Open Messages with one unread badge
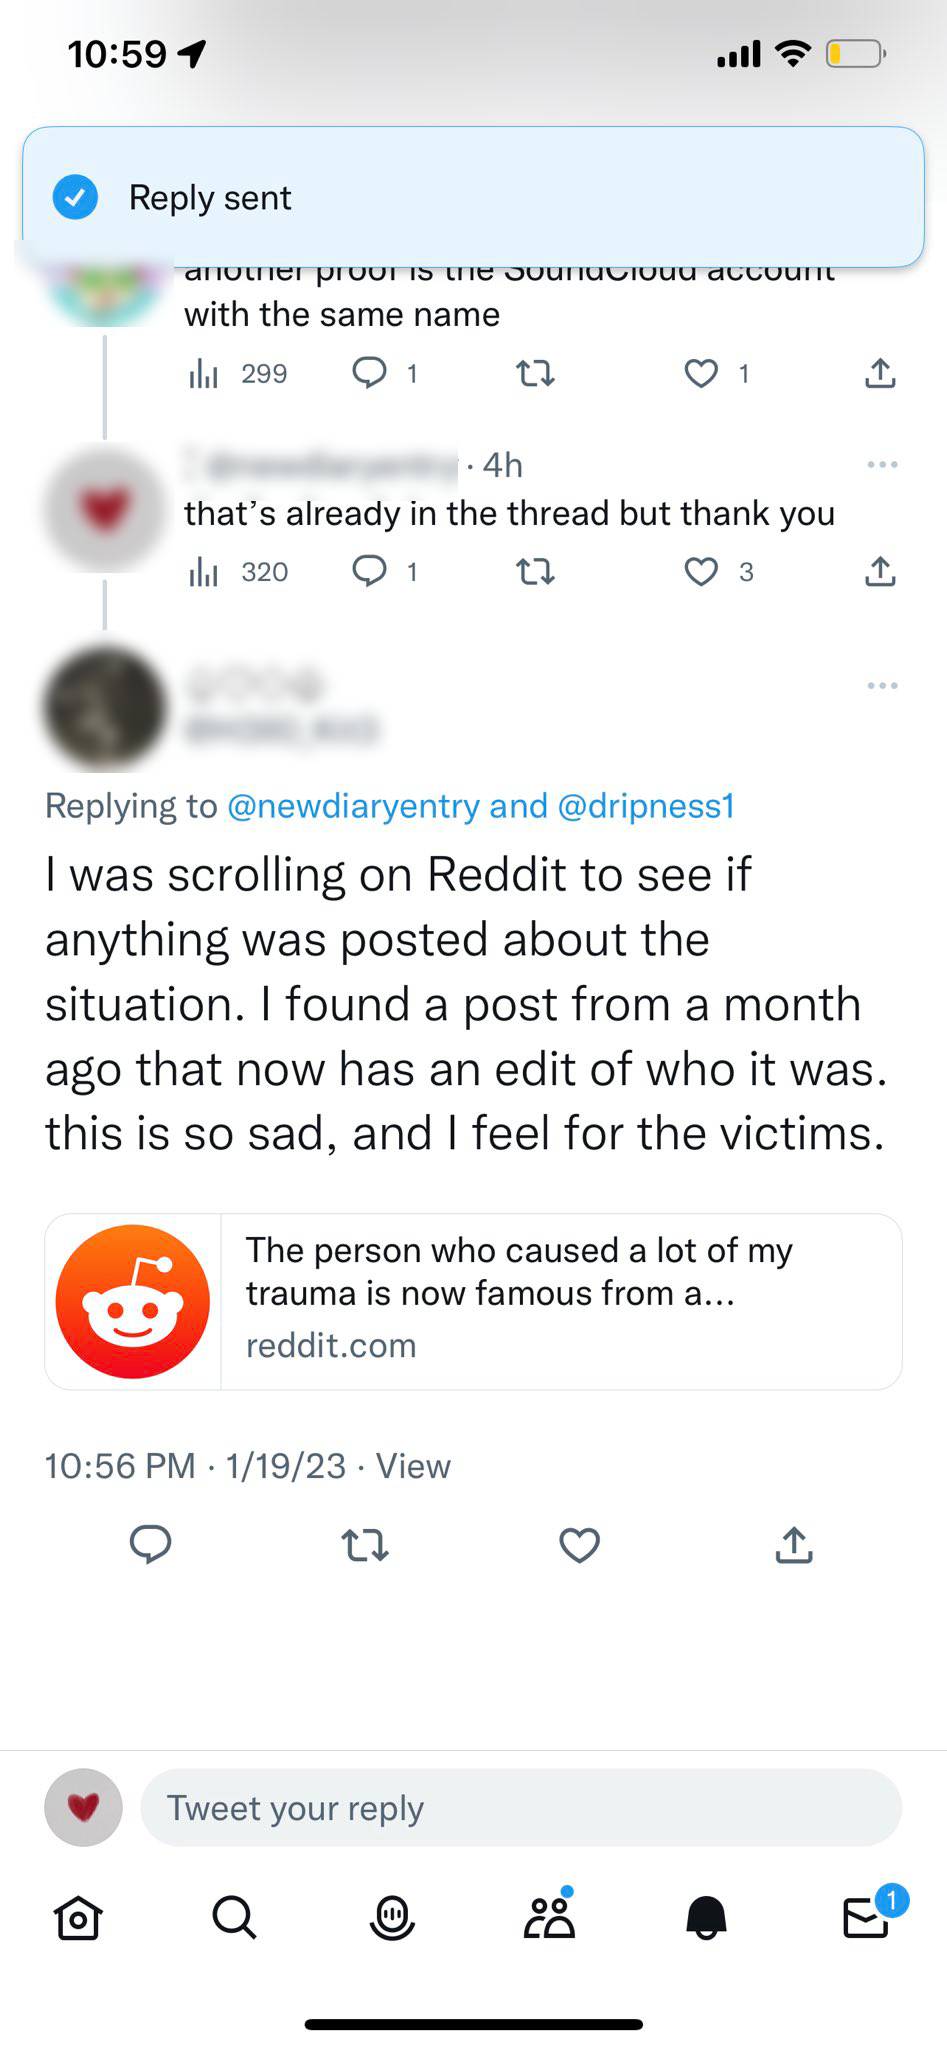The width and height of the screenshot is (947, 2048). point(866,1917)
